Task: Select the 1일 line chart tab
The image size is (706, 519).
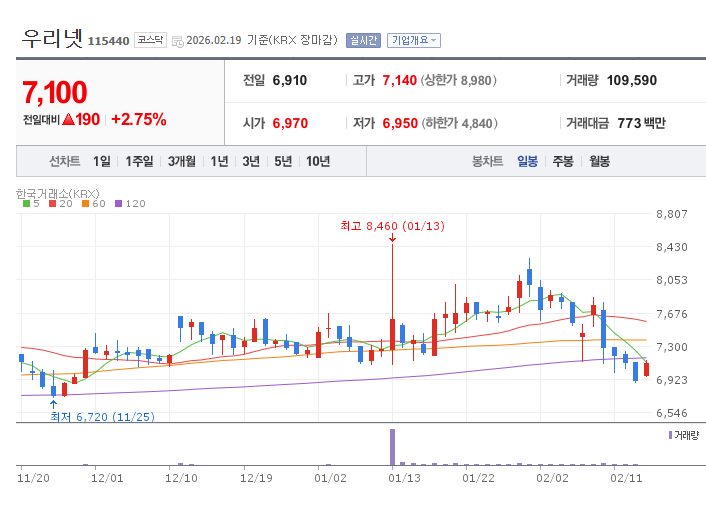Action: click(102, 161)
